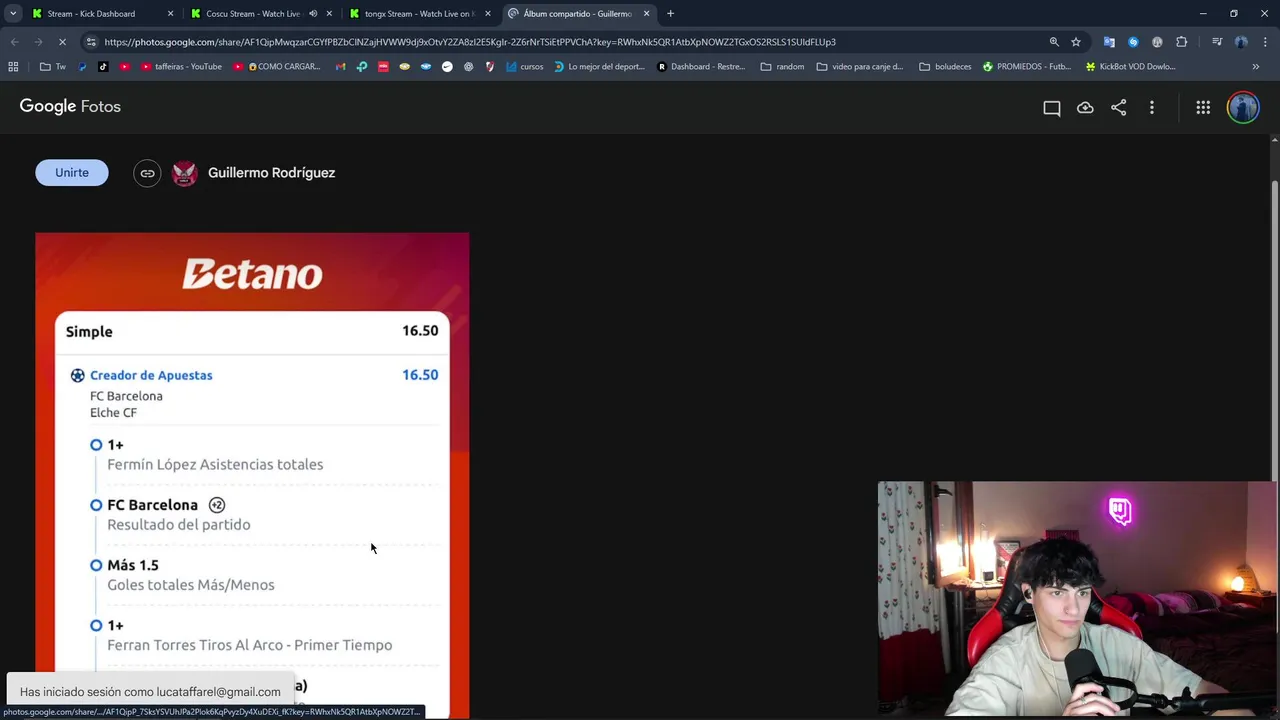Open the Google apps grid launcher

coord(1203,108)
